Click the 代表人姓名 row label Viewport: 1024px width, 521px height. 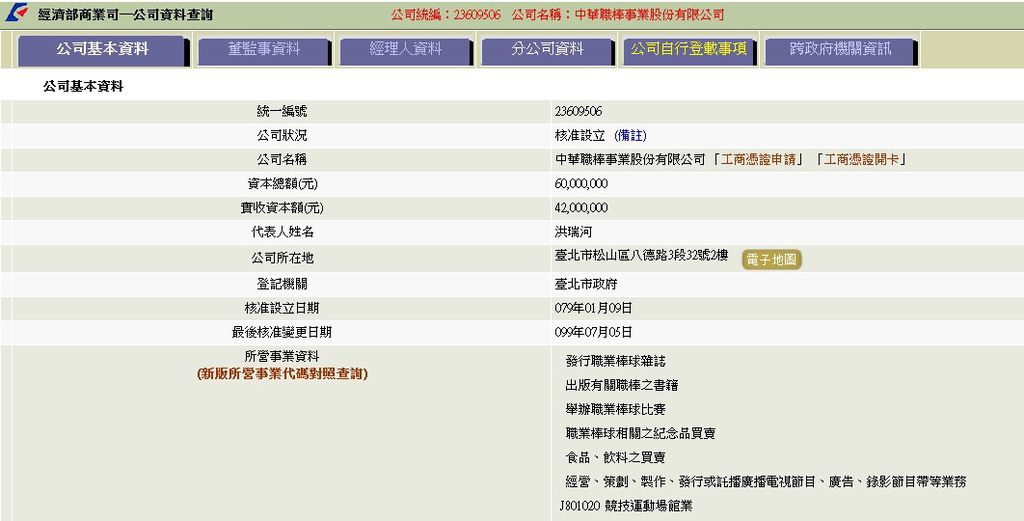[281, 232]
